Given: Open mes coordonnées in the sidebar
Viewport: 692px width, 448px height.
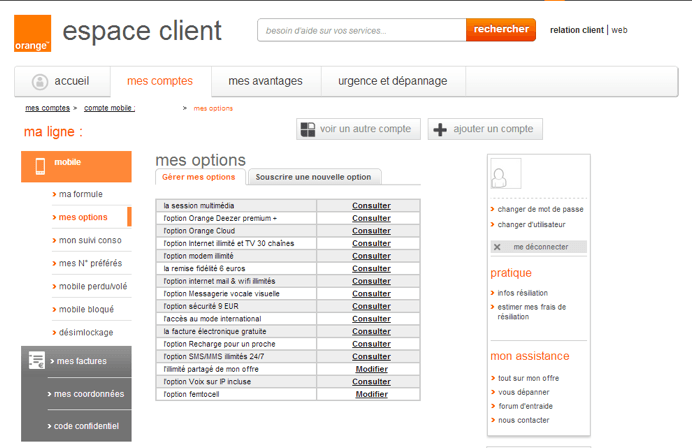Looking at the screenshot, I should pyautogui.click(x=90, y=394).
